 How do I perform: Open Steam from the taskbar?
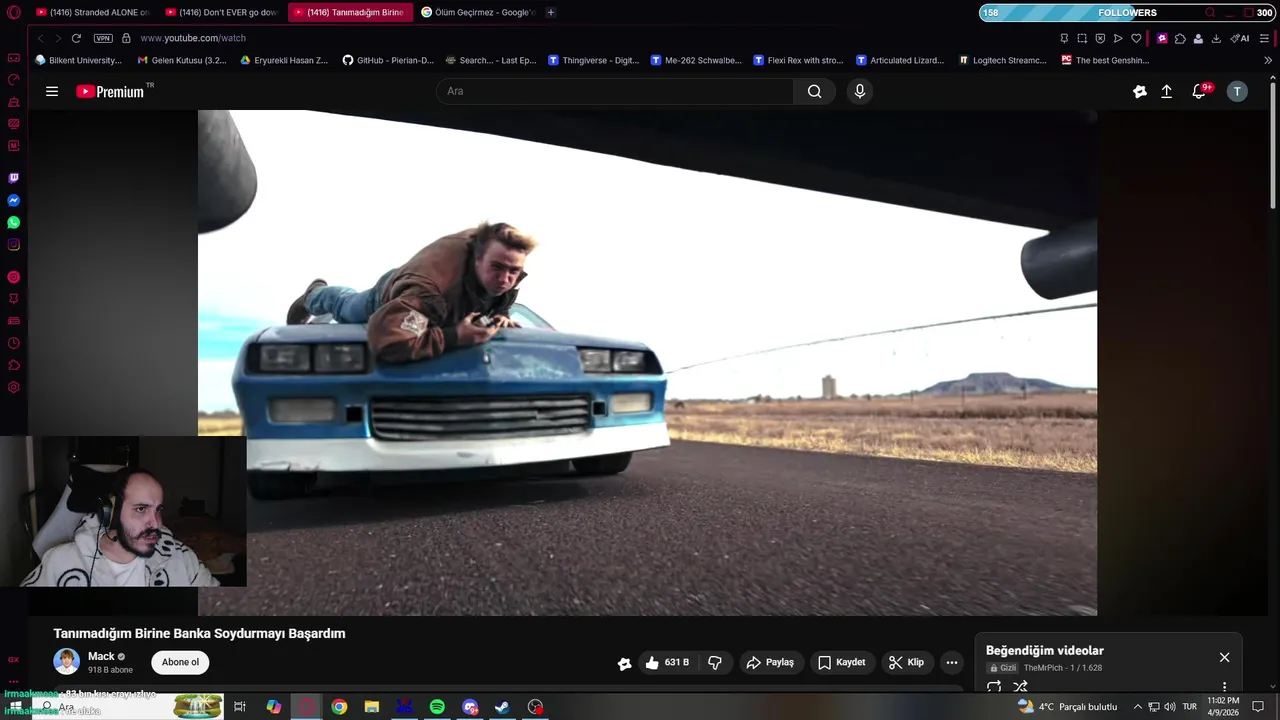502,707
